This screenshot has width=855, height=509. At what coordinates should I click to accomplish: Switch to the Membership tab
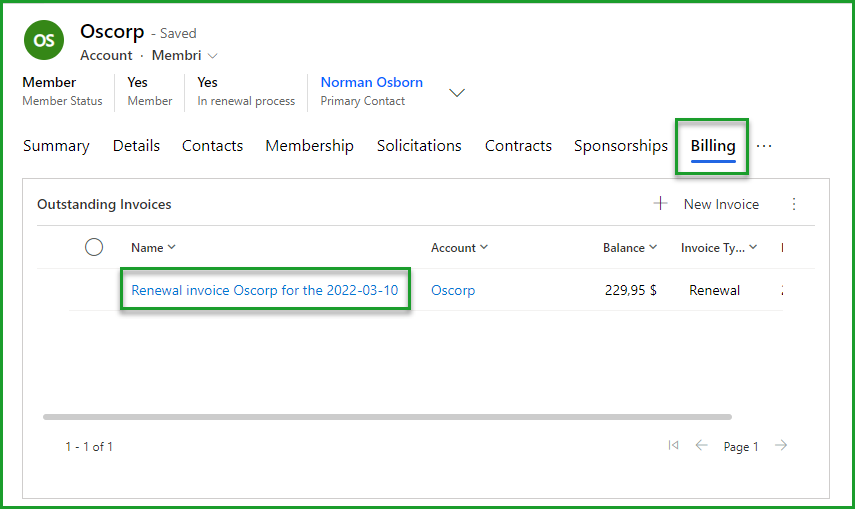click(309, 146)
